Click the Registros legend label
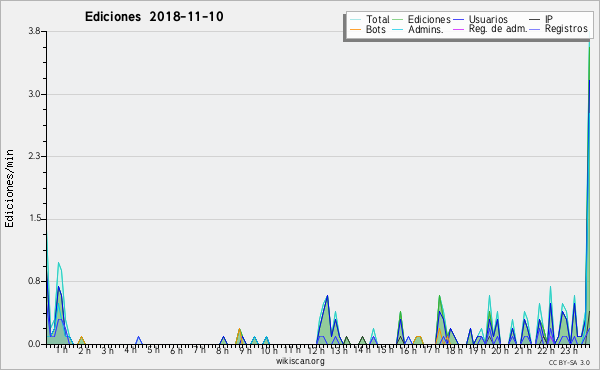The image size is (600, 370). pos(566,29)
